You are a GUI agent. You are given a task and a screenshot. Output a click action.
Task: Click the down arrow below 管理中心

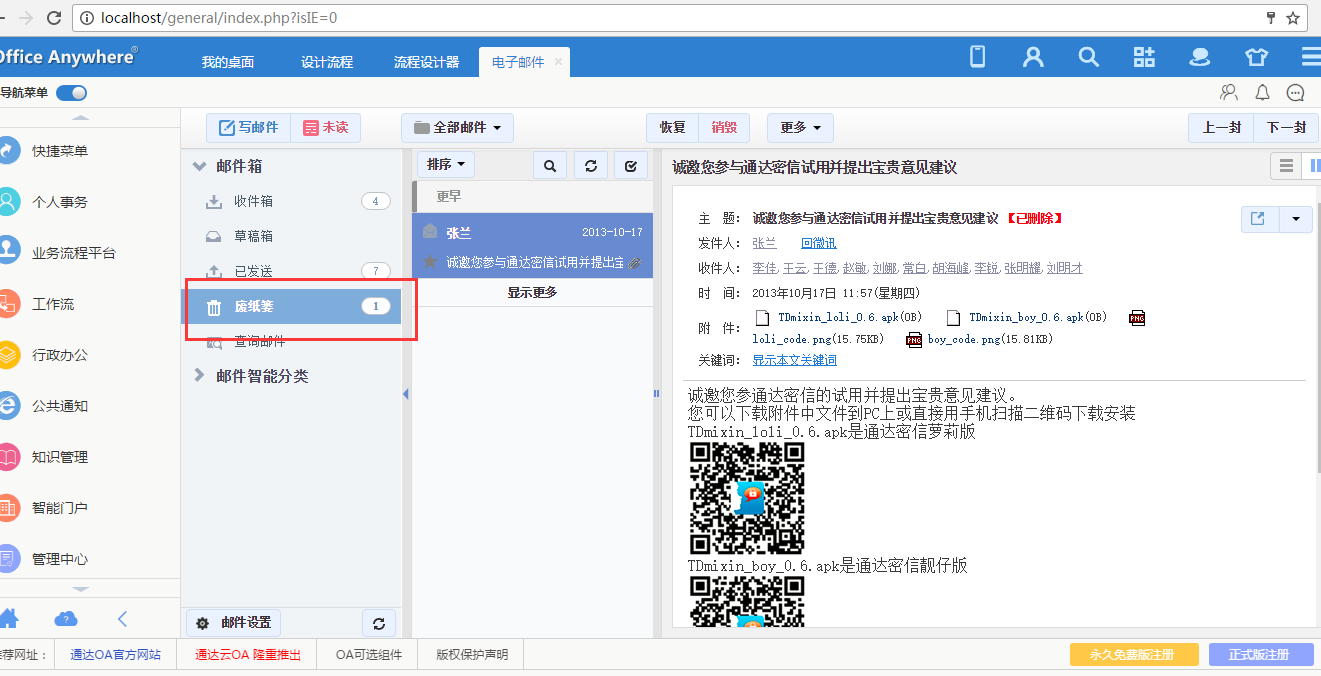tap(81, 591)
